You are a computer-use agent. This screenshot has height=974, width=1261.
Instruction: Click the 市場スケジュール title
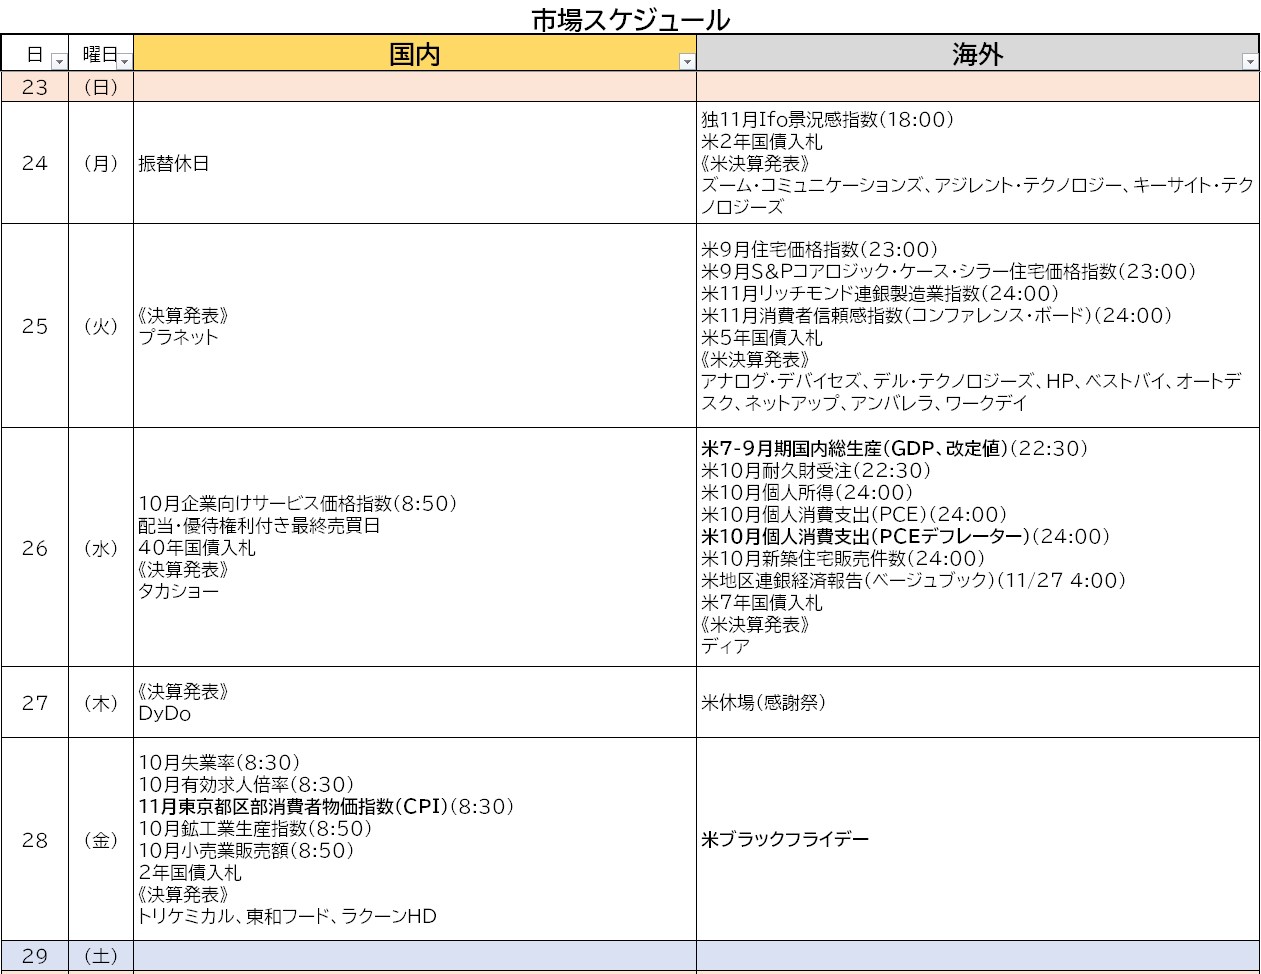[x=630, y=19]
